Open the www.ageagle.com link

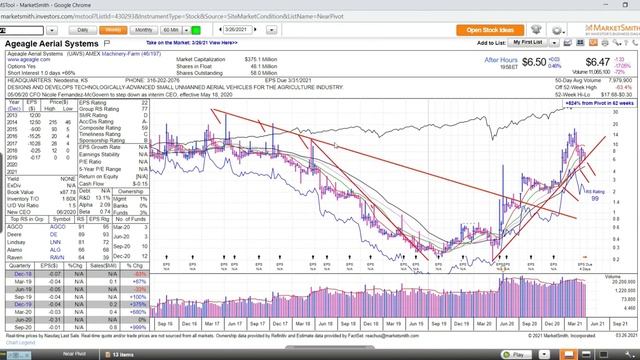(x=29, y=60)
